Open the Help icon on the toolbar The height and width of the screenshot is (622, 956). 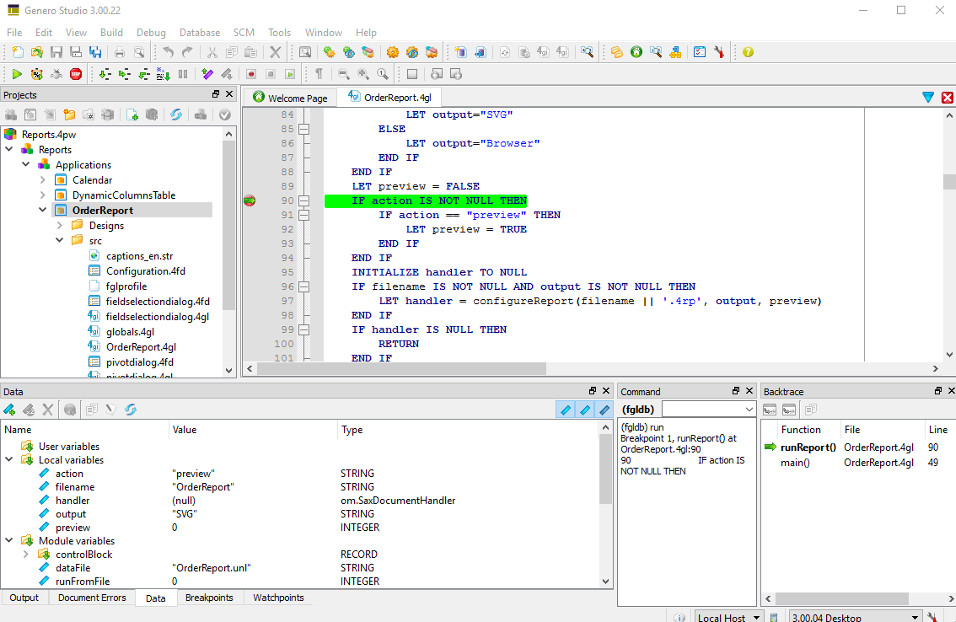point(748,51)
